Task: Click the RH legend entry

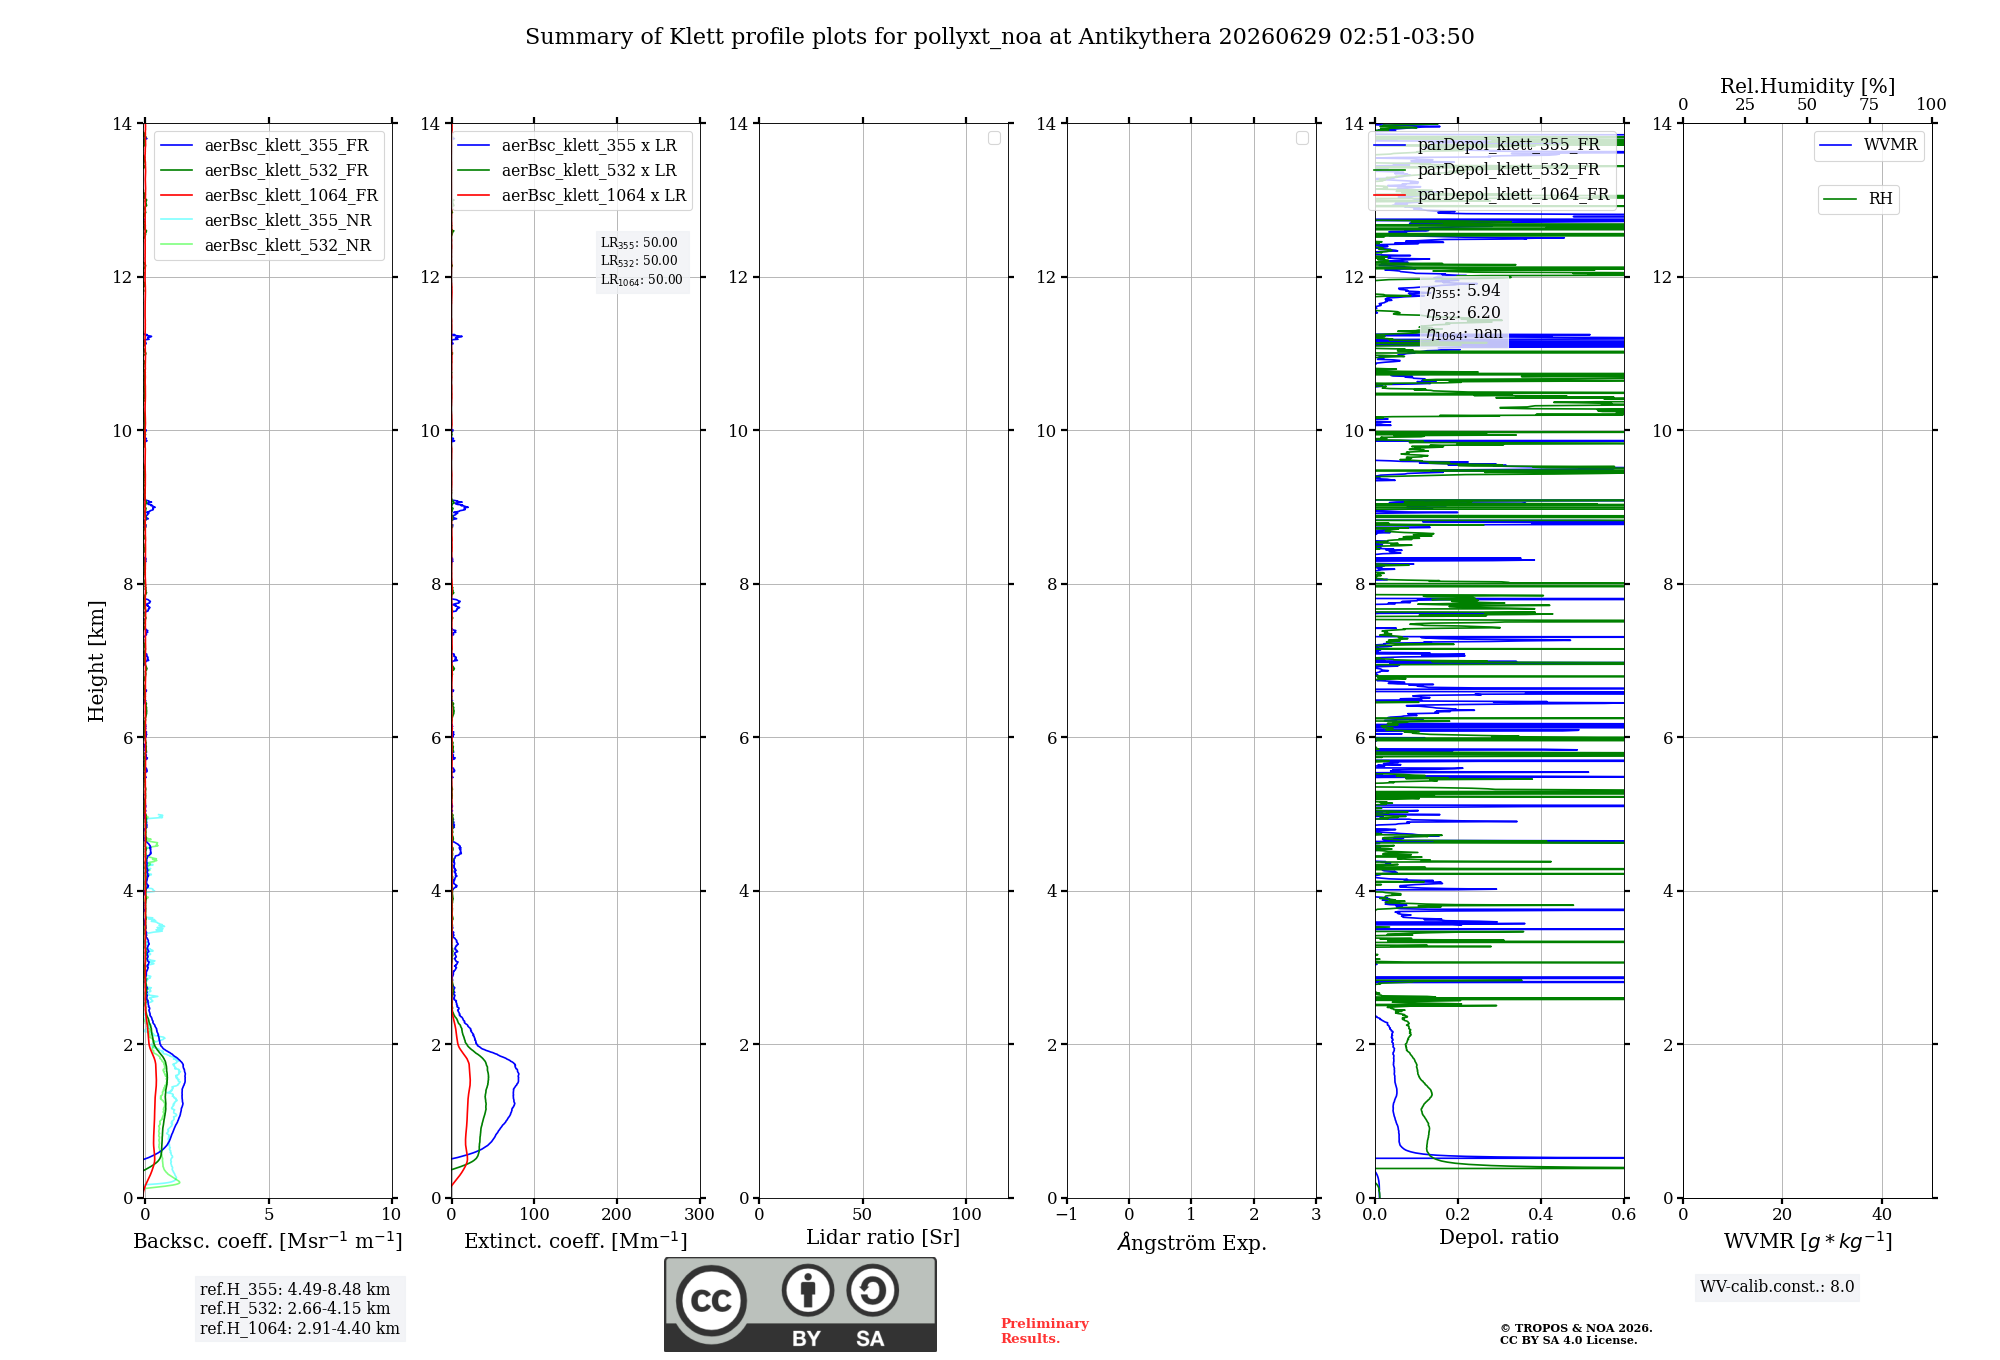Action: (1859, 198)
